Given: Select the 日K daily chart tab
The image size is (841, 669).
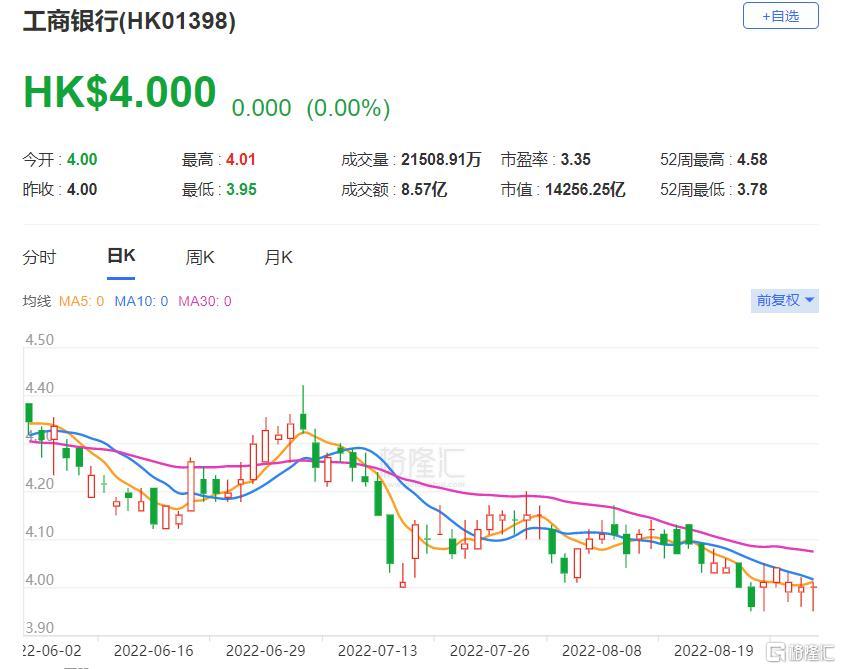Looking at the screenshot, I should 121,256.
